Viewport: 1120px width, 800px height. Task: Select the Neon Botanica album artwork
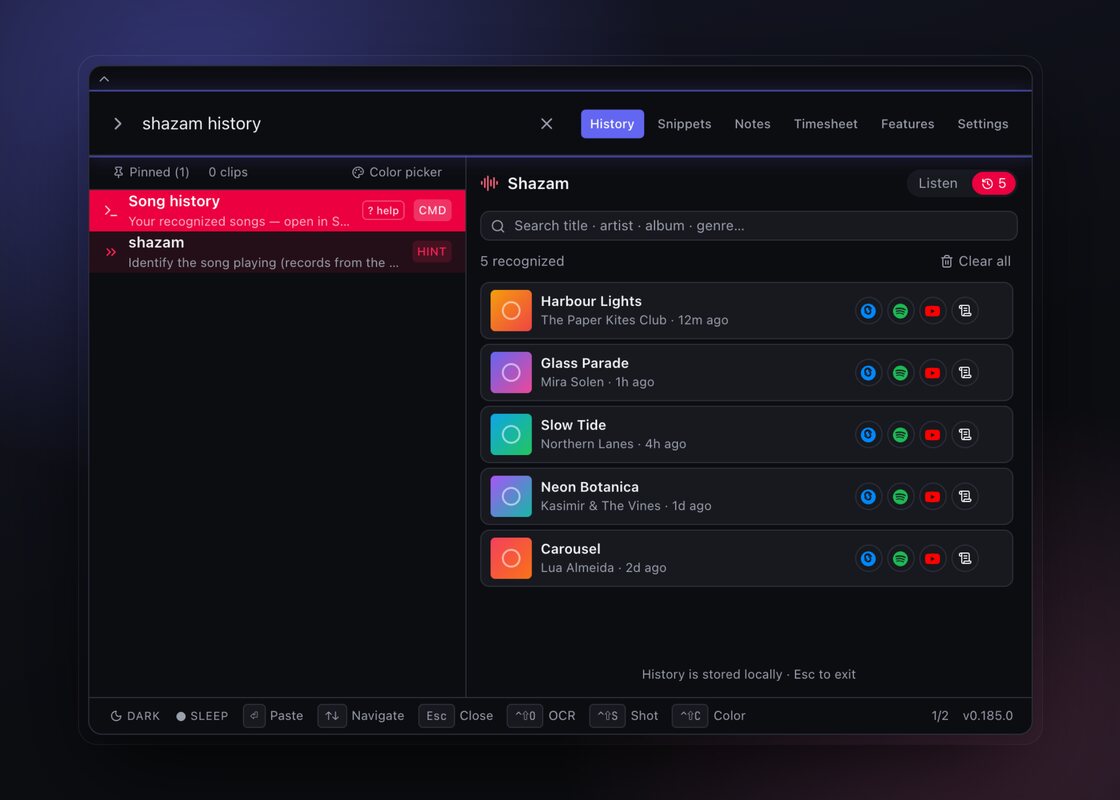511,496
